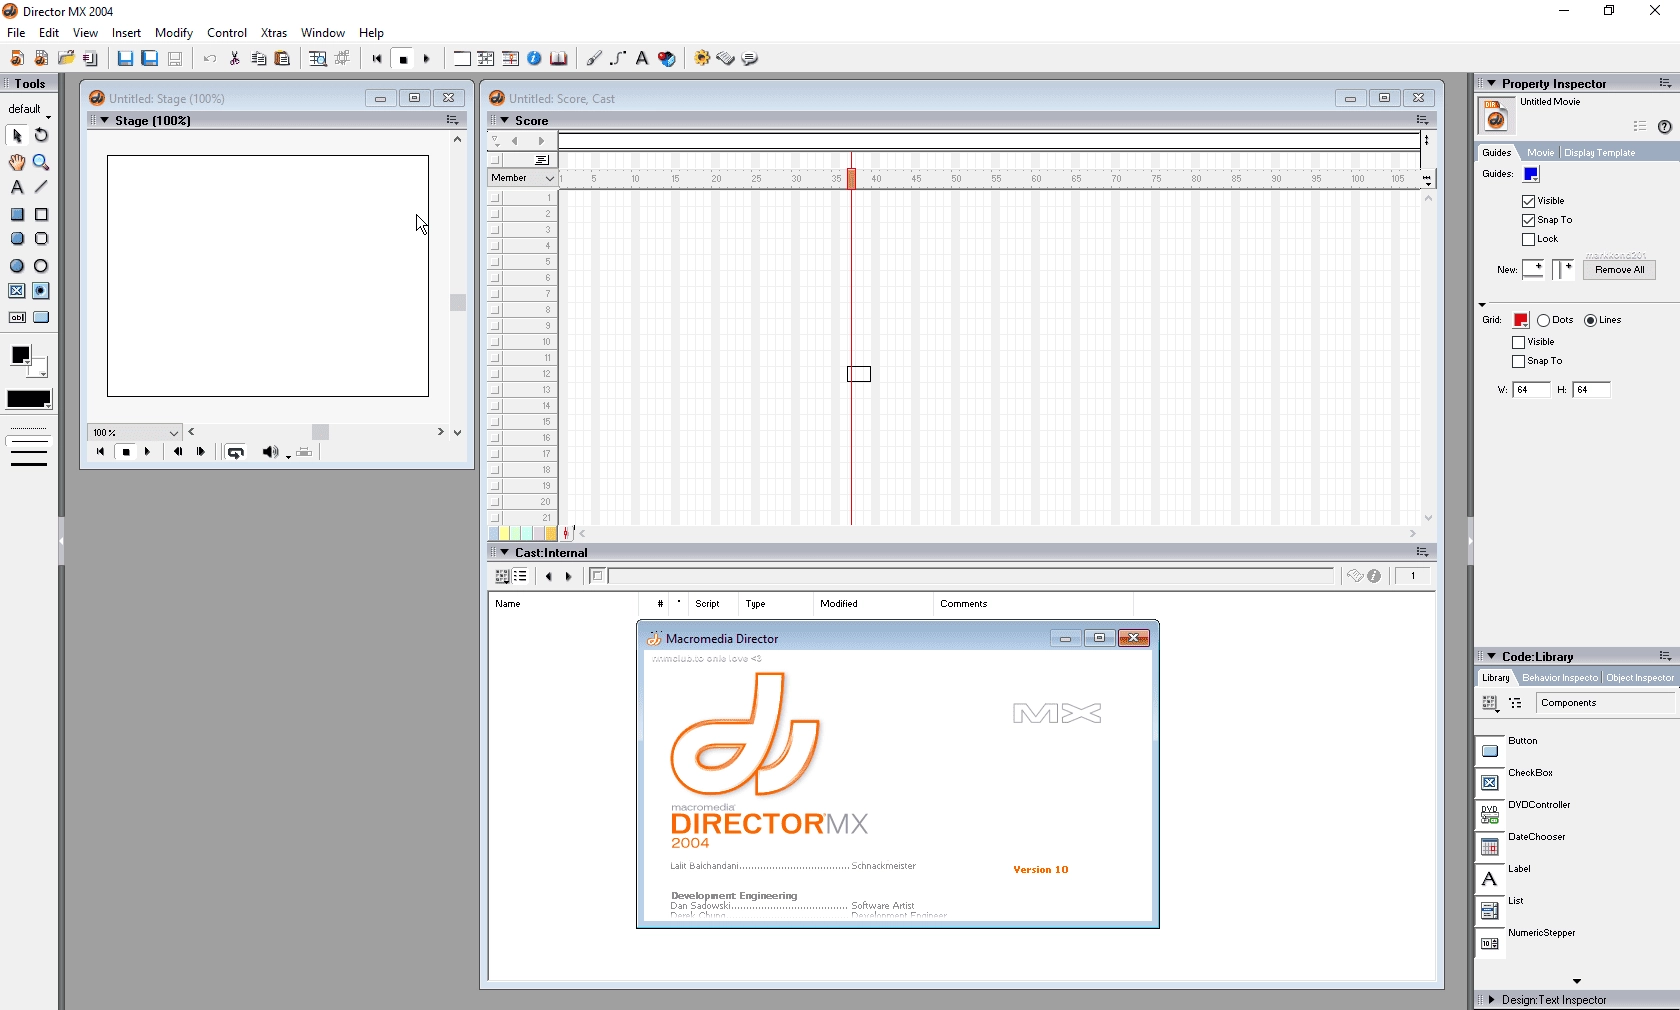Click the Remove All guides button
Image resolution: width=1680 pixels, height=1010 pixels.
(1619, 270)
